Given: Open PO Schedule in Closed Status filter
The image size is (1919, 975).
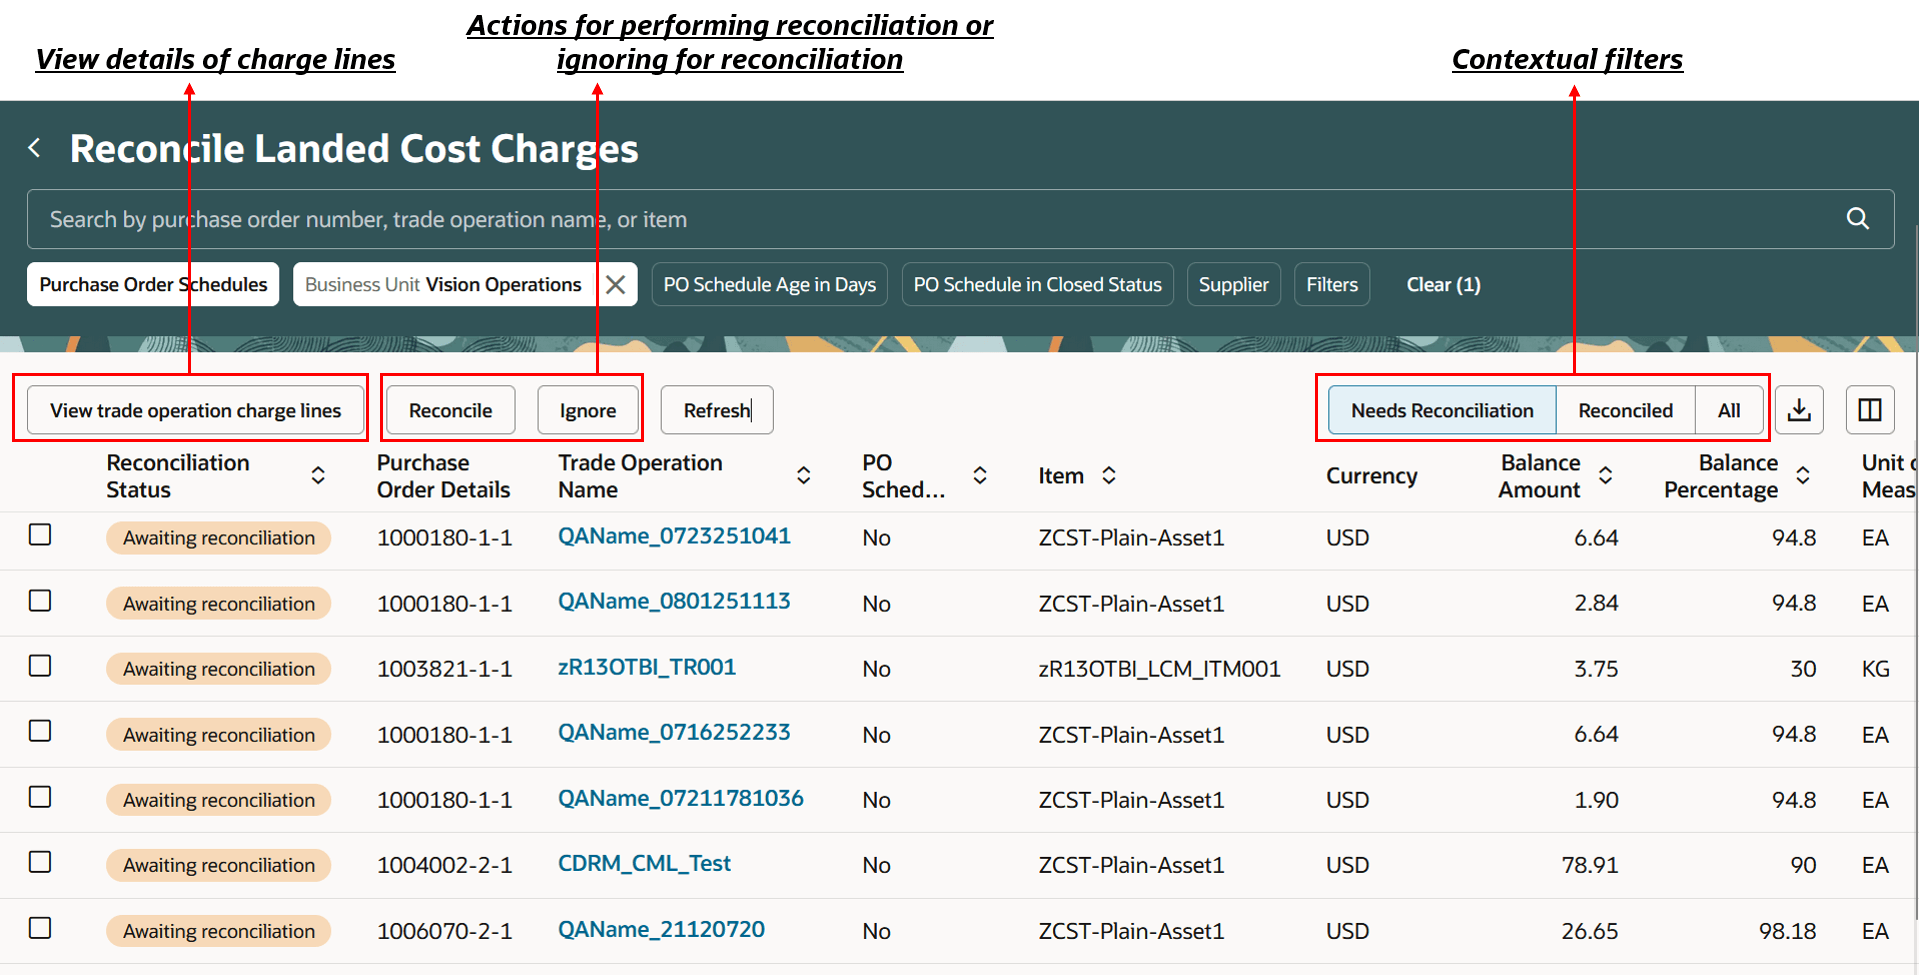Looking at the screenshot, I should [x=1037, y=285].
